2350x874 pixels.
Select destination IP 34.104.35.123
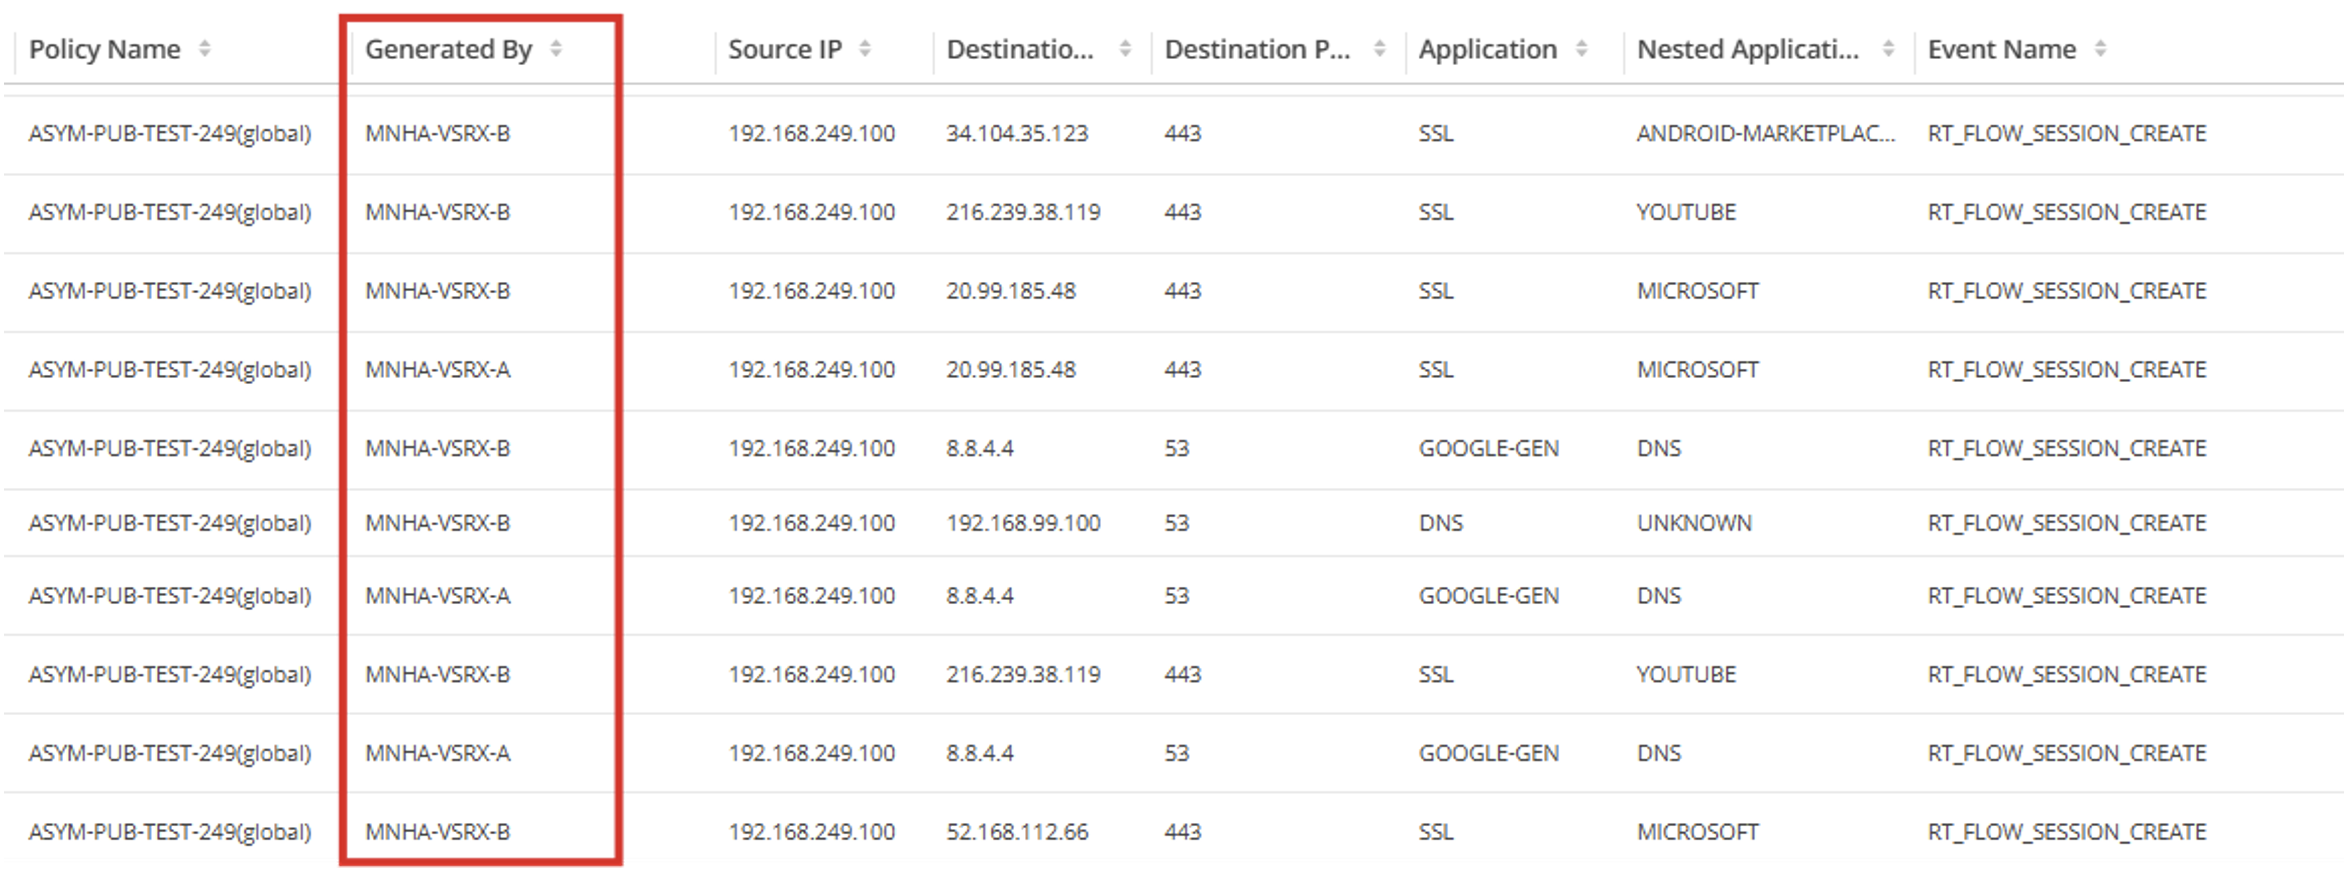(x=1017, y=134)
